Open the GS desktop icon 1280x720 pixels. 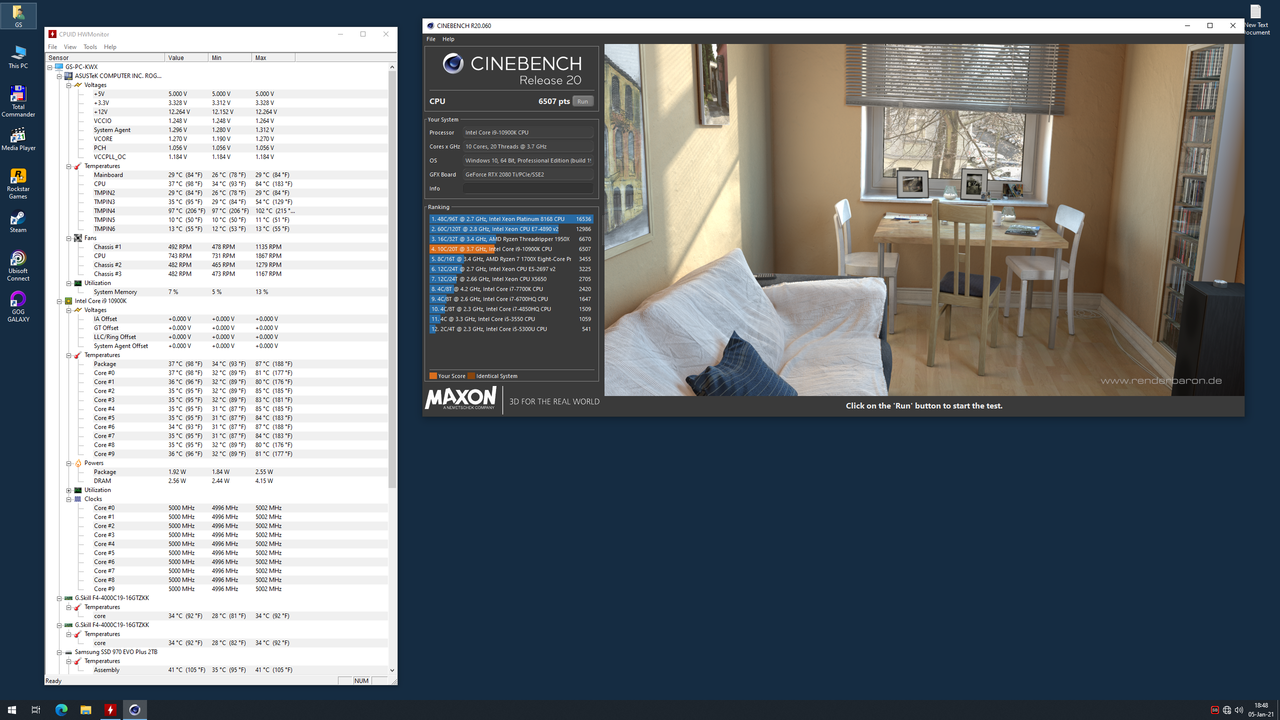tap(18, 15)
